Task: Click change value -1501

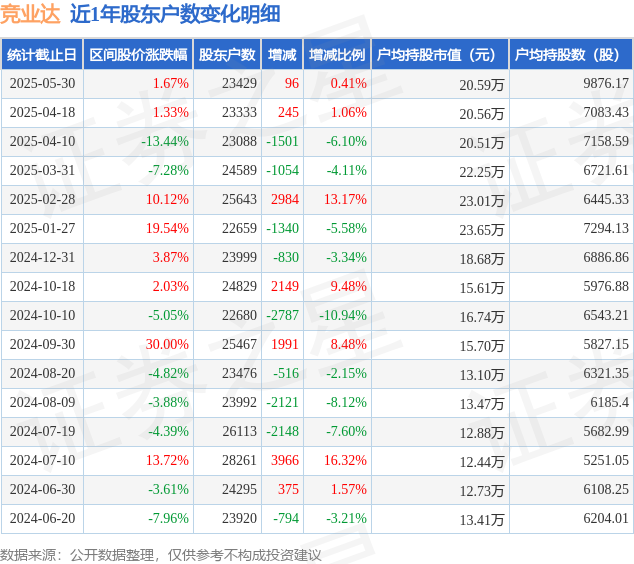Action: coord(283,142)
